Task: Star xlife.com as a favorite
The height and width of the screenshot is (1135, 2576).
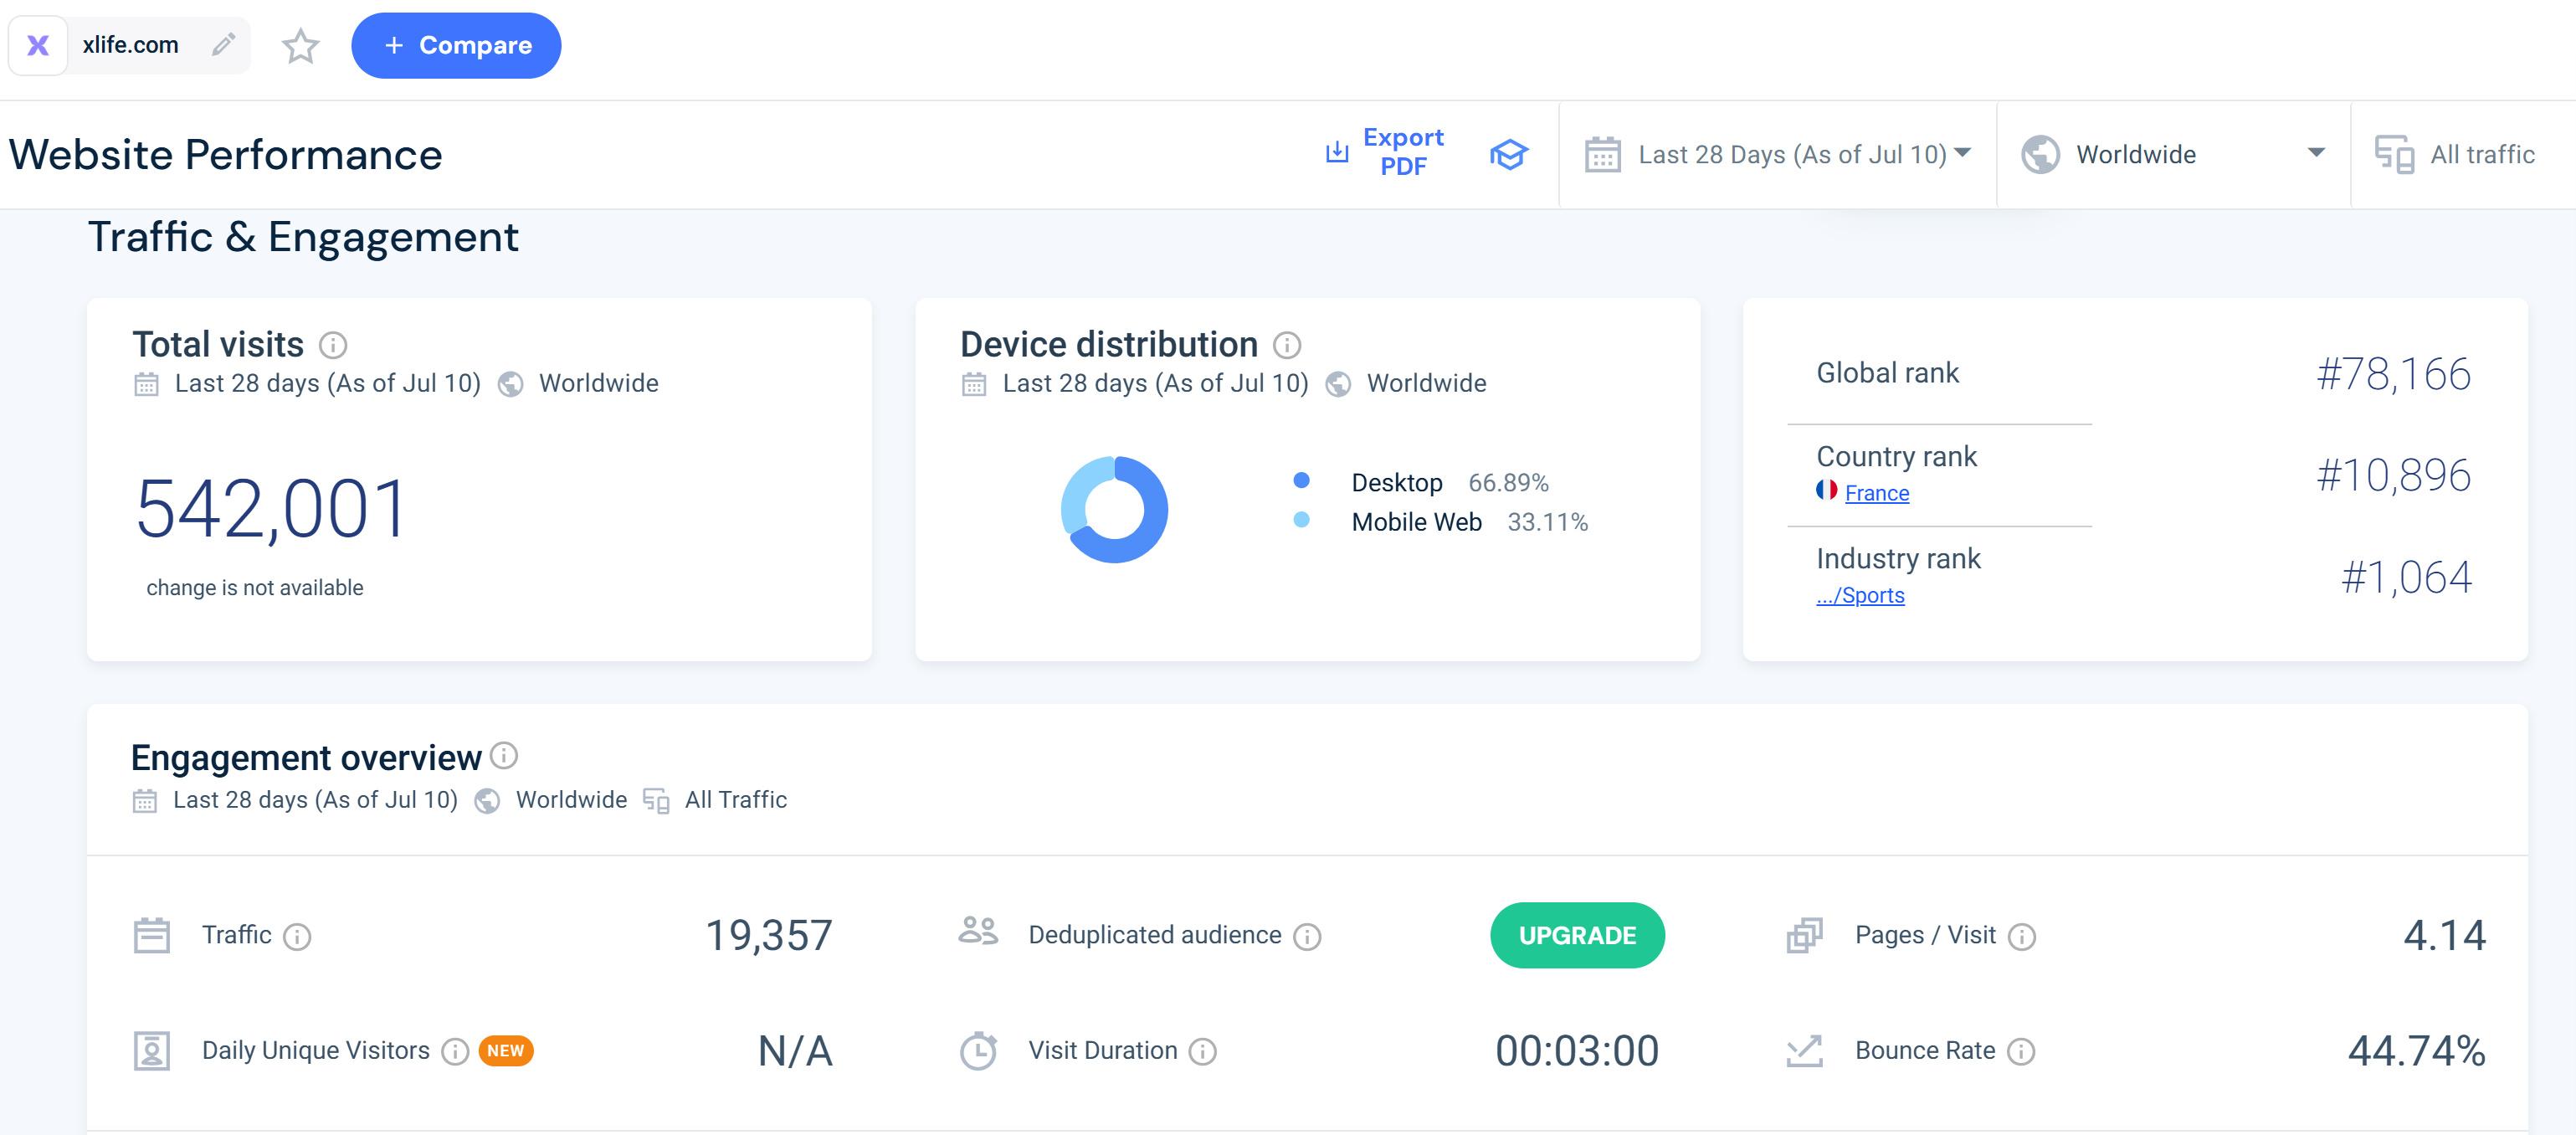Action: click(300, 46)
